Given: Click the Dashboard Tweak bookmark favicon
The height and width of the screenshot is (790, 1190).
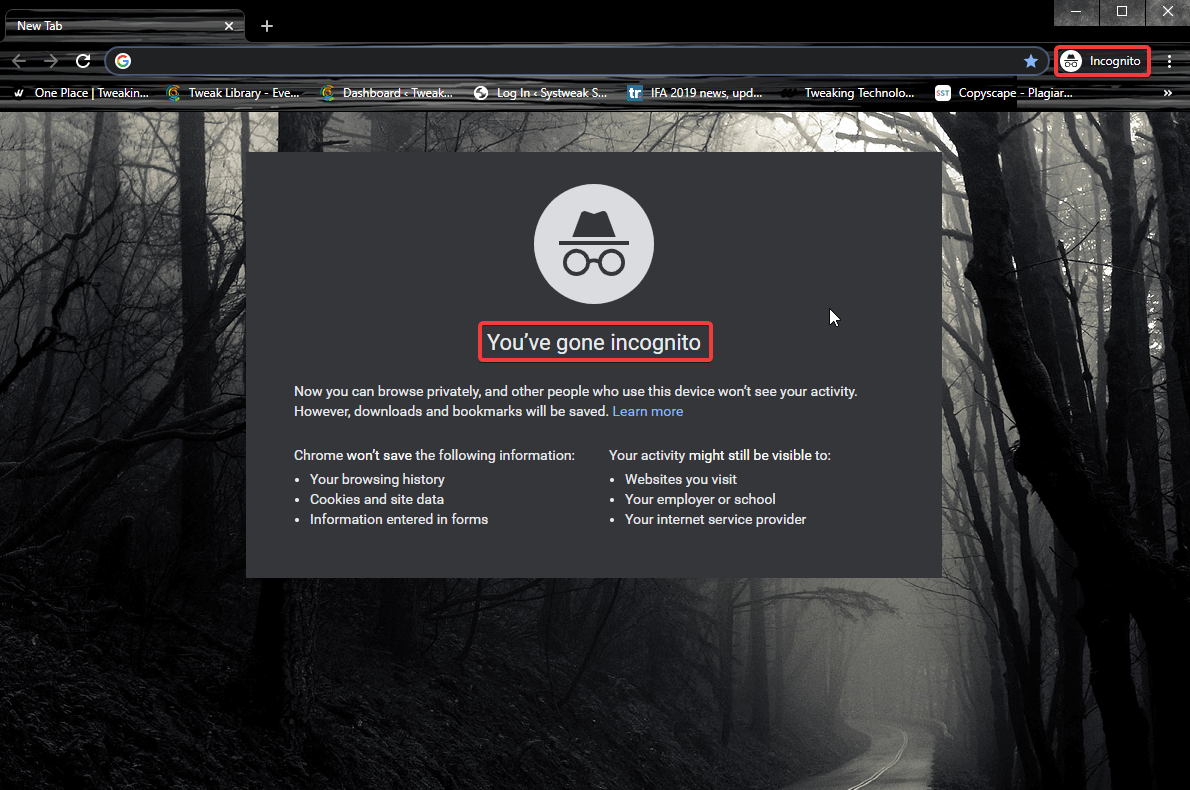Looking at the screenshot, I should (x=328, y=92).
